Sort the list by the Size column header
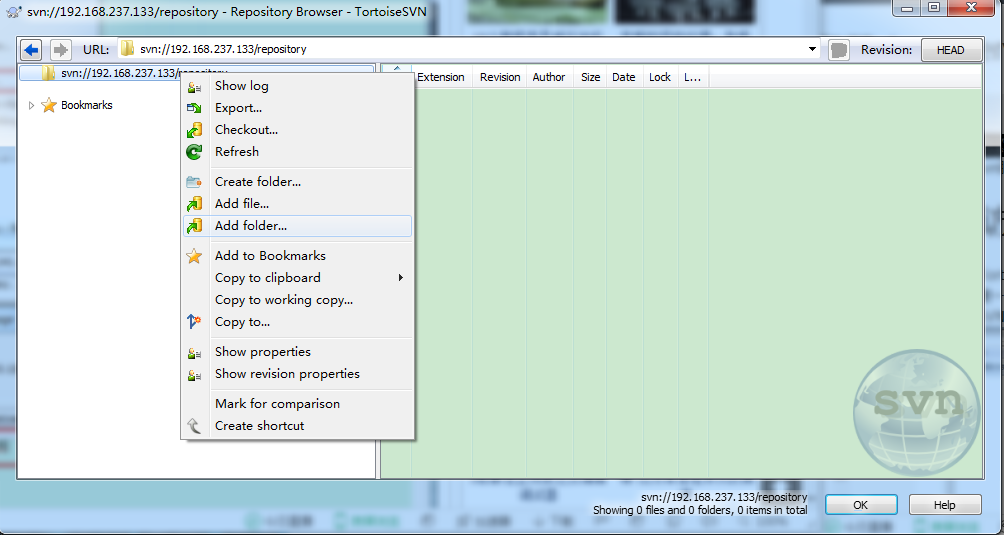Image resolution: width=1004 pixels, height=535 pixels. (590, 77)
